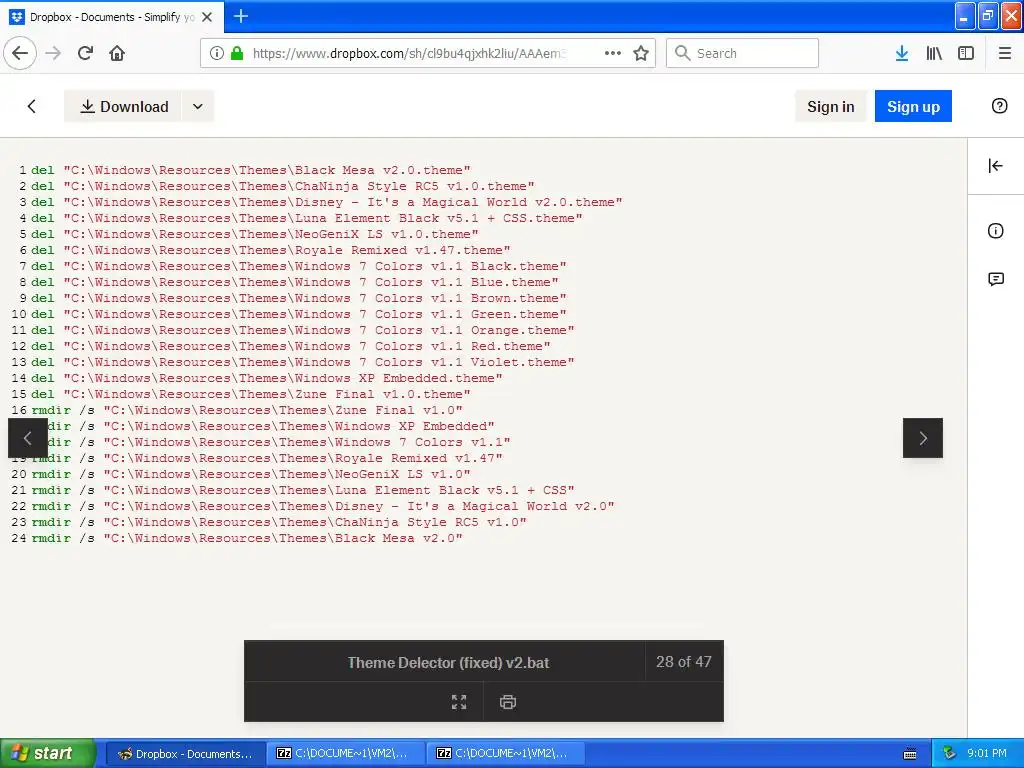Viewport: 1024px width, 768px height.
Task: Click the 28 of 47 file counter
Action: coord(684,662)
